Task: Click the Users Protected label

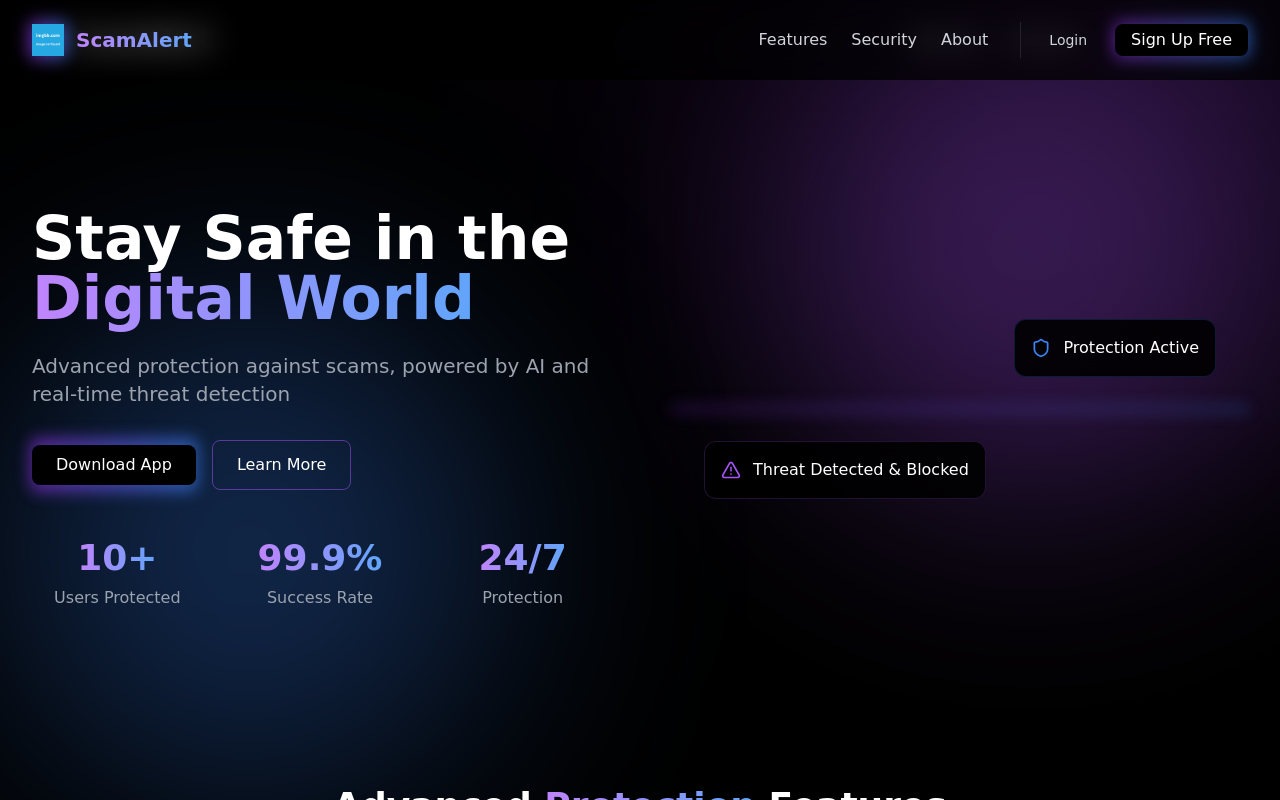Action: 117,598
